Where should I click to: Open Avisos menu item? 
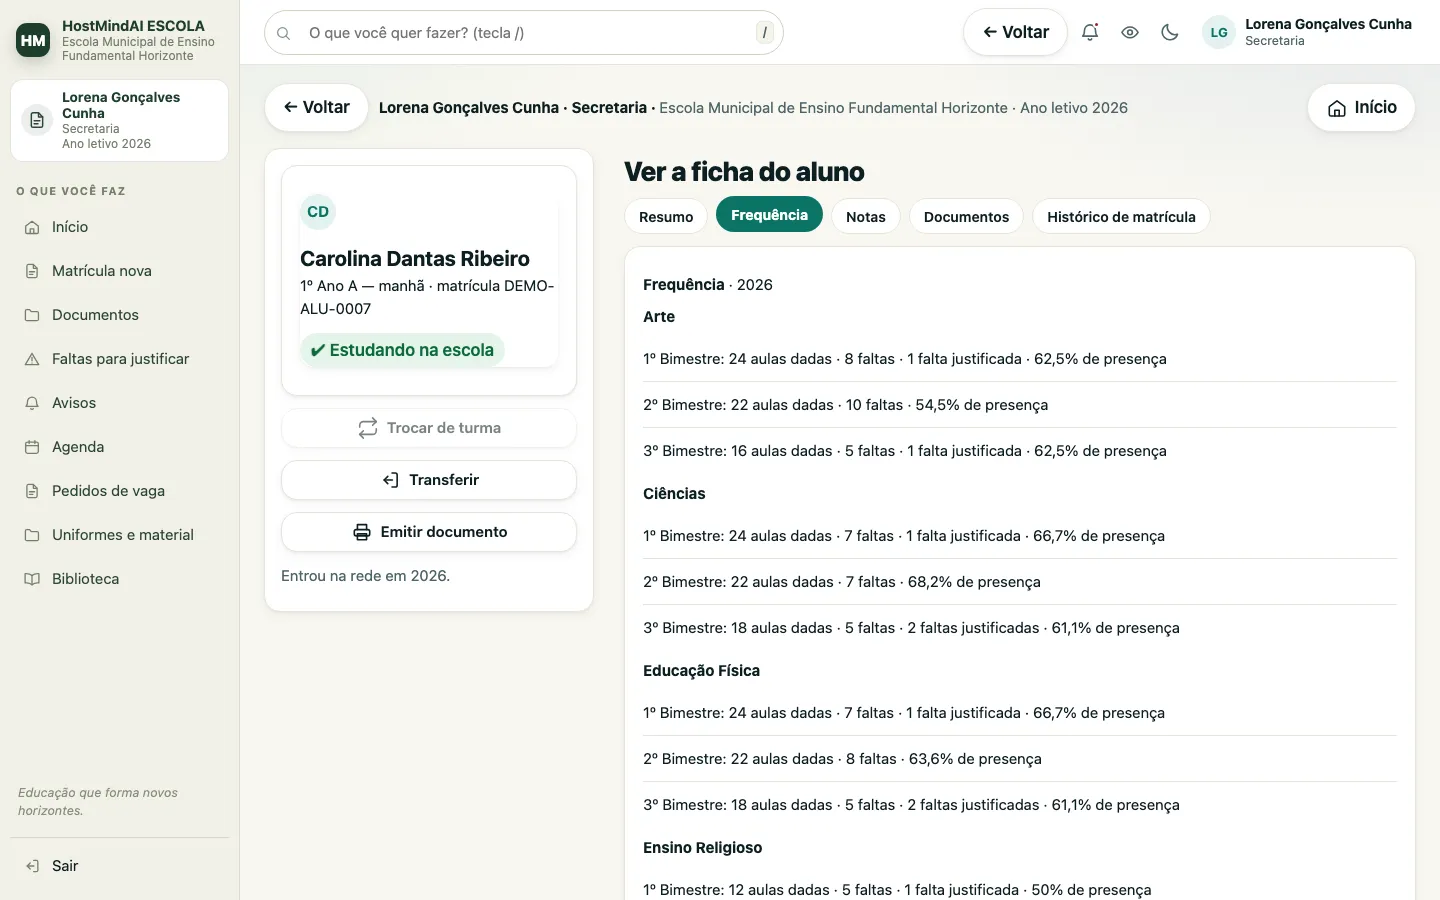click(x=120, y=403)
